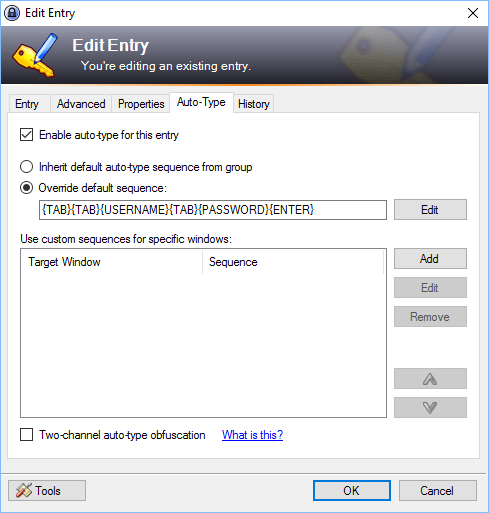The width and height of the screenshot is (489, 513).
Task: Click the Sequence column header
Action: point(293,262)
